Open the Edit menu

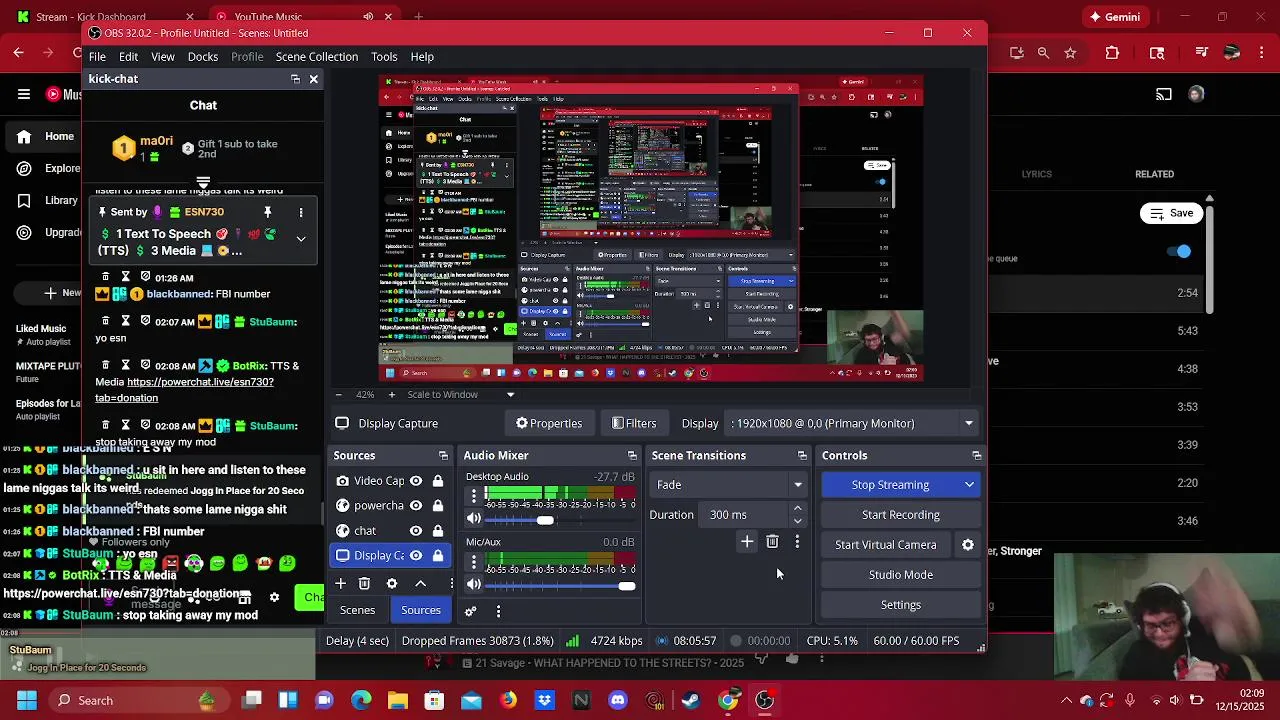point(129,57)
